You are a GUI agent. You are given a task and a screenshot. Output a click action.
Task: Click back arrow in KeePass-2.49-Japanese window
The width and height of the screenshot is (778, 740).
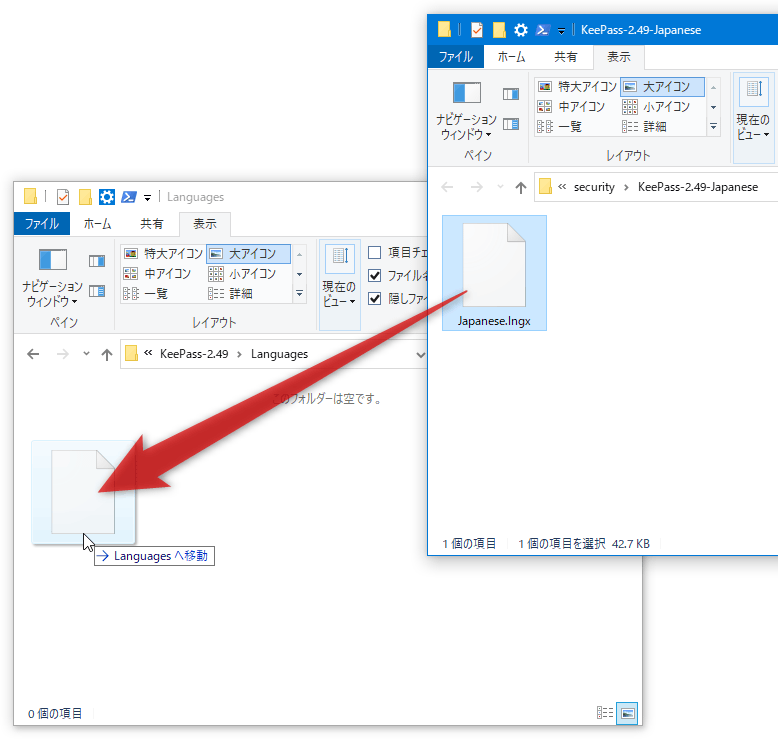447,187
